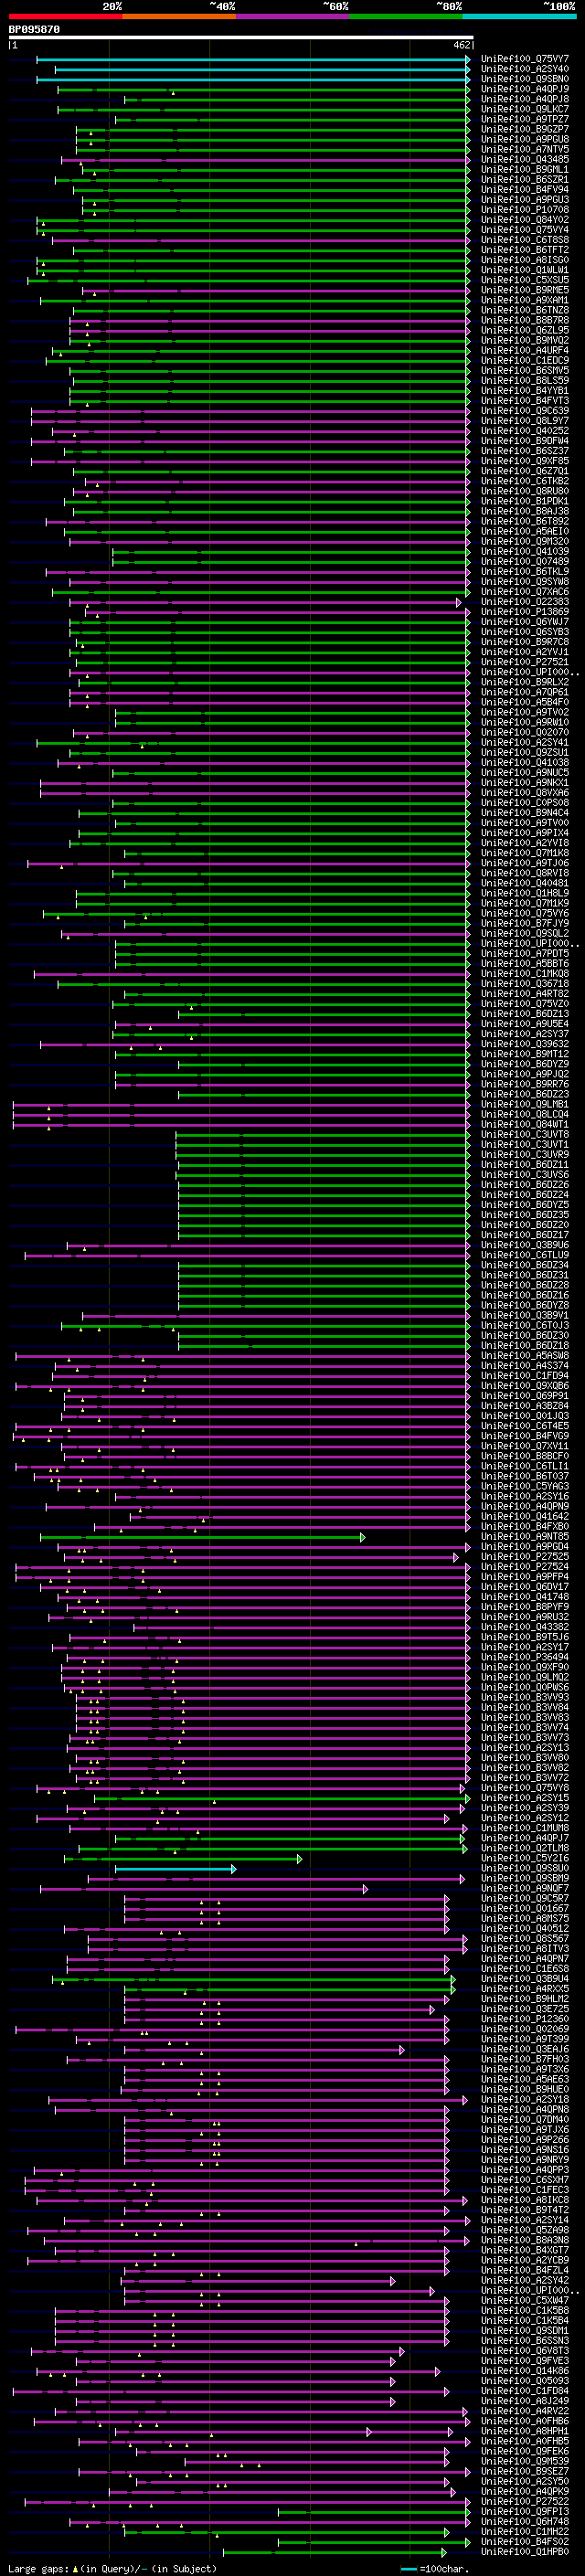
Task: Click the white query sequence bar
Action: pyautogui.click(x=241, y=38)
